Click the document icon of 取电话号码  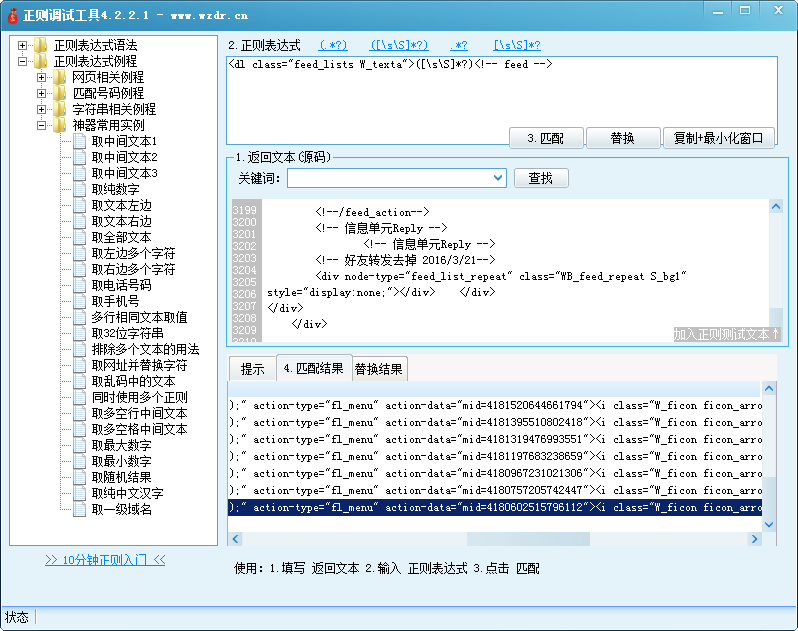(x=79, y=285)
